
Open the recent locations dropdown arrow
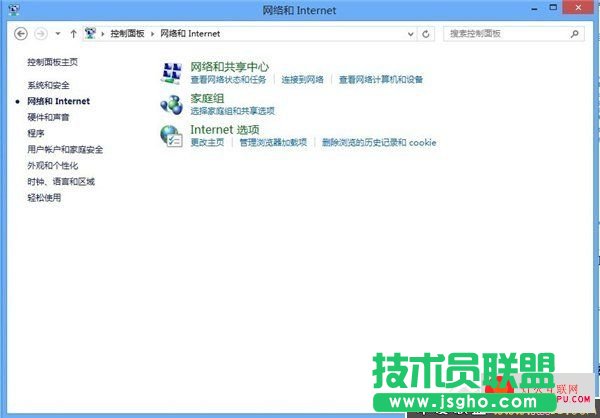pos(58,34)
